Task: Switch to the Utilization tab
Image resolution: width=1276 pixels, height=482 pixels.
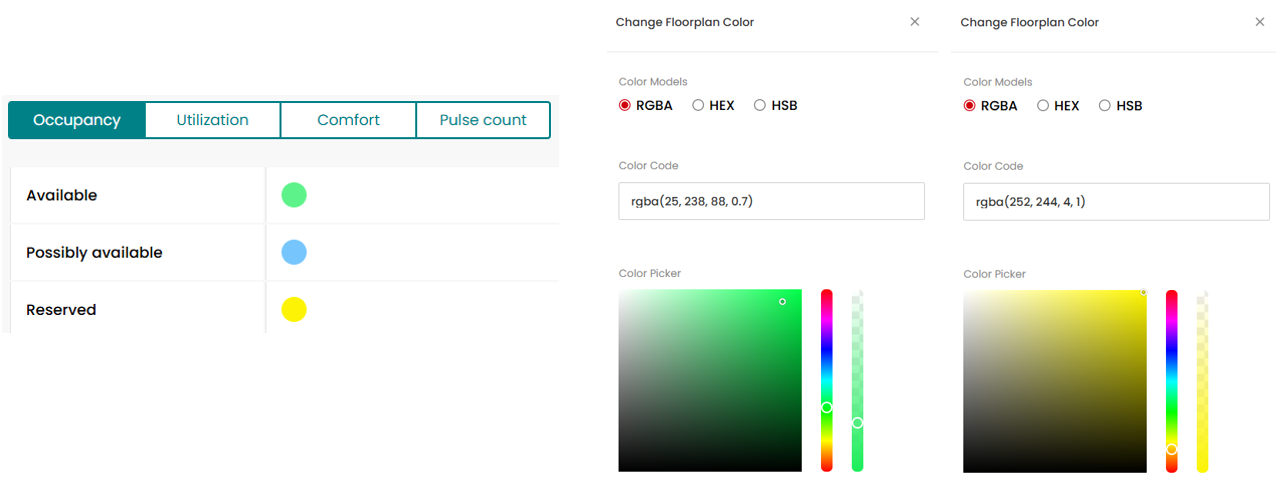Action: [x=212, y=120]
